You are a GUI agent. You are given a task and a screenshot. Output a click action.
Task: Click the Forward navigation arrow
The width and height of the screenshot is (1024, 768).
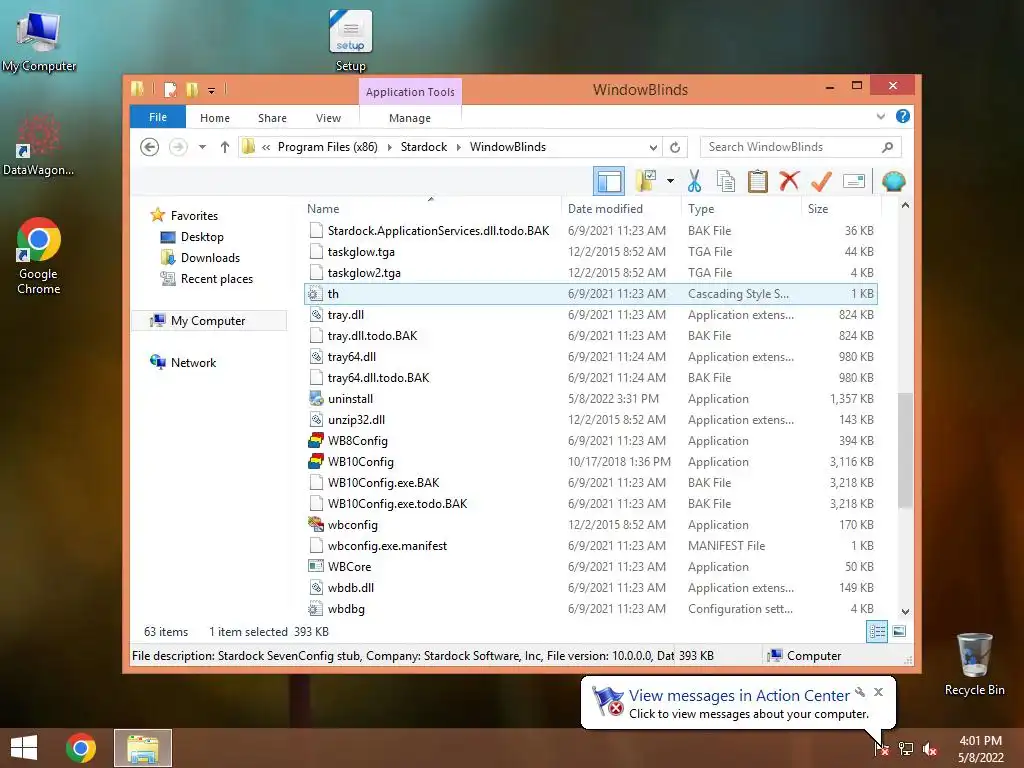tap(178, 147)
